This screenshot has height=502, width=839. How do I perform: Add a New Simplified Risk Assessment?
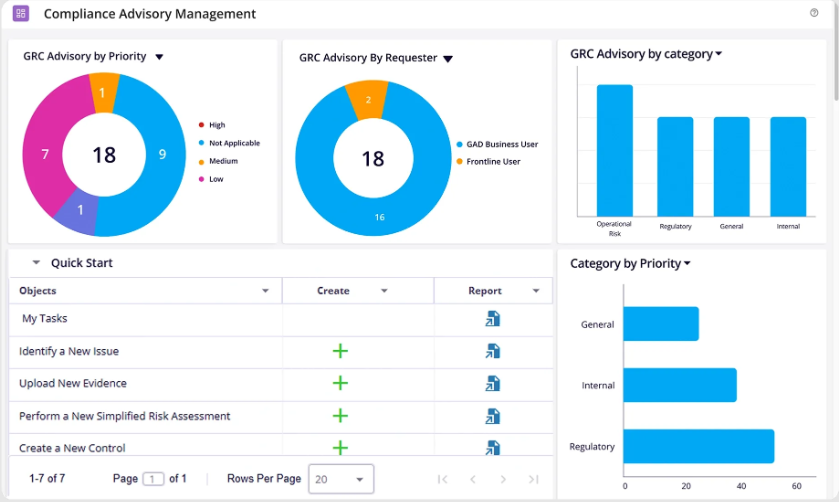tap(340, 415)
